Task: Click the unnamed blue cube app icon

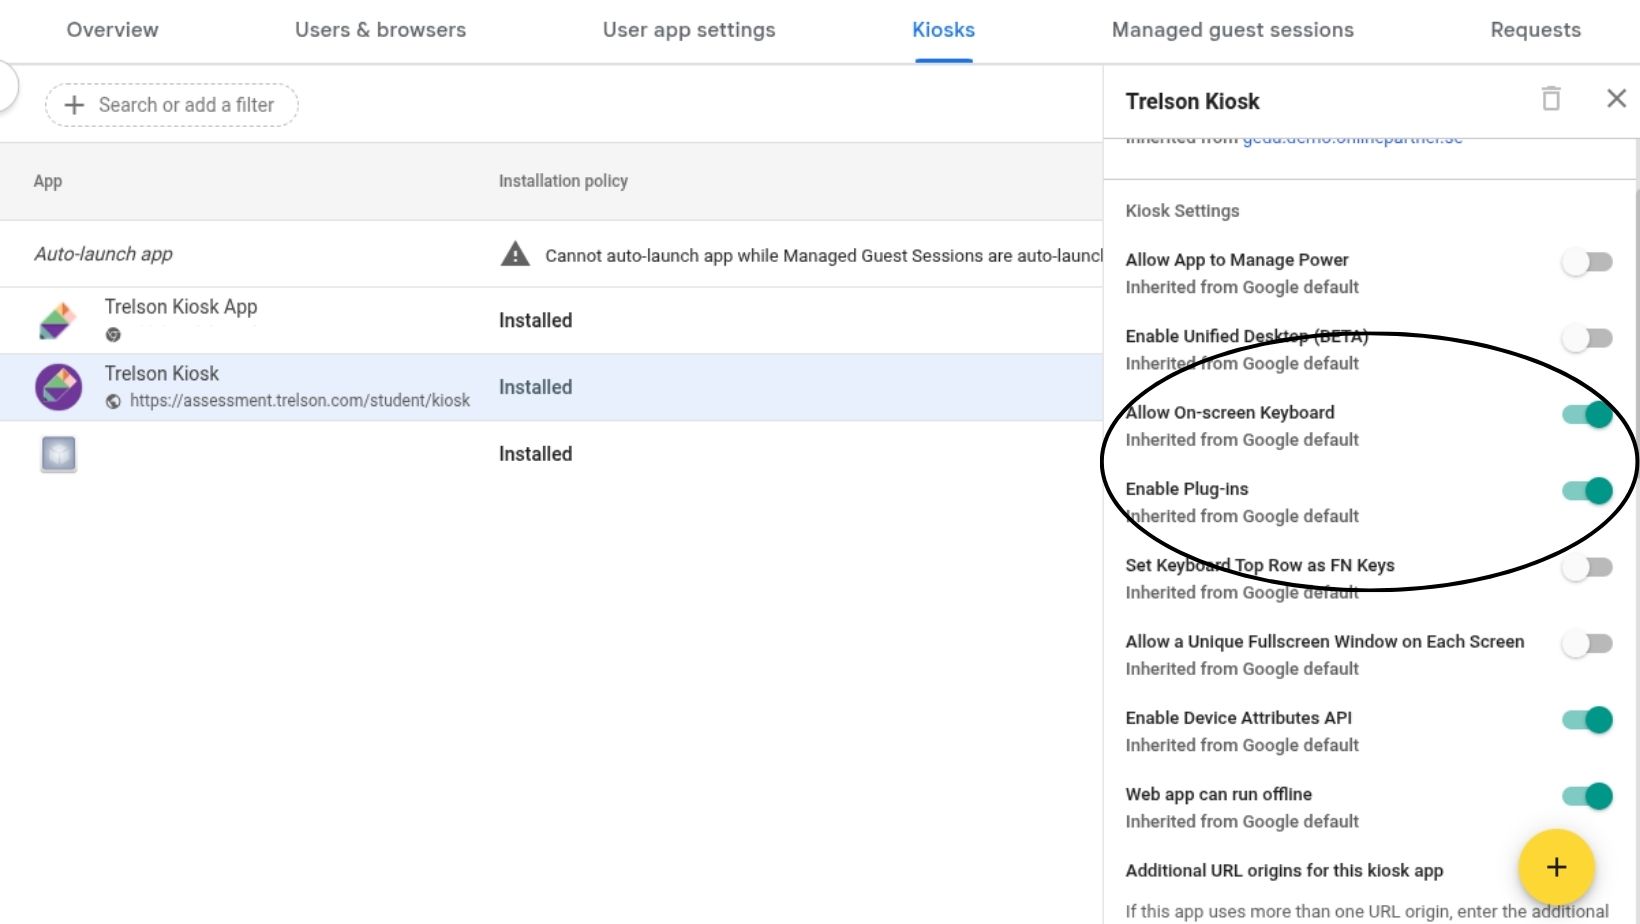Action: pos(58,454)
